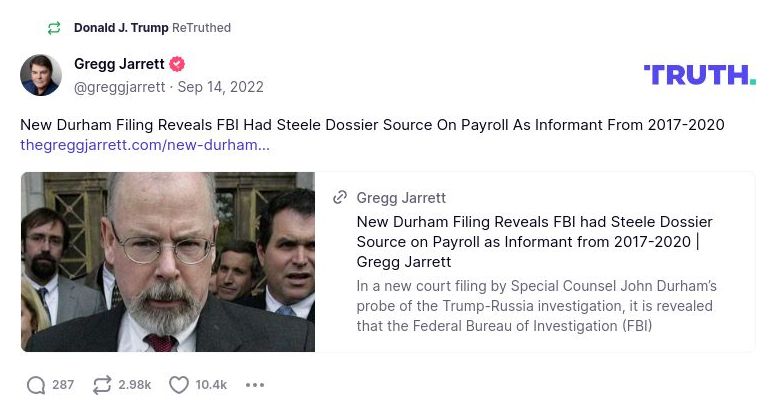Click the 10.4k likes count
The width and height of the screenshot is (777, 415).
211,385
